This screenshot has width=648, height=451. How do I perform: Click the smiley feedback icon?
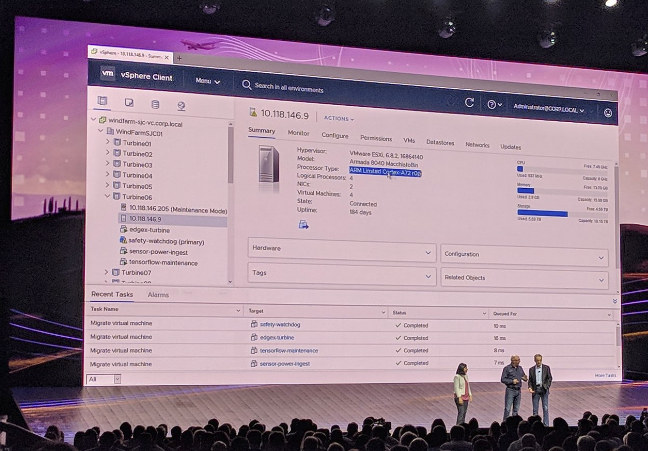(x=608, y=112)
